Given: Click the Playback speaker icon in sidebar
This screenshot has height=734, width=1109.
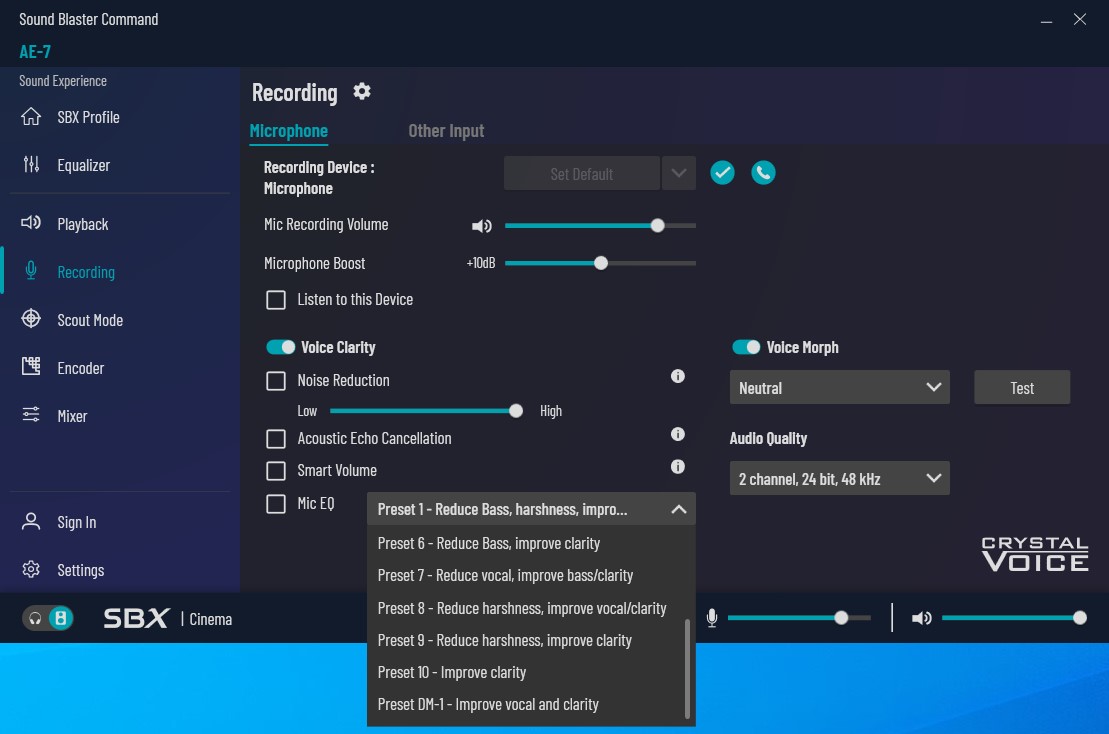Looking at the screenshot, I should 31,223.
